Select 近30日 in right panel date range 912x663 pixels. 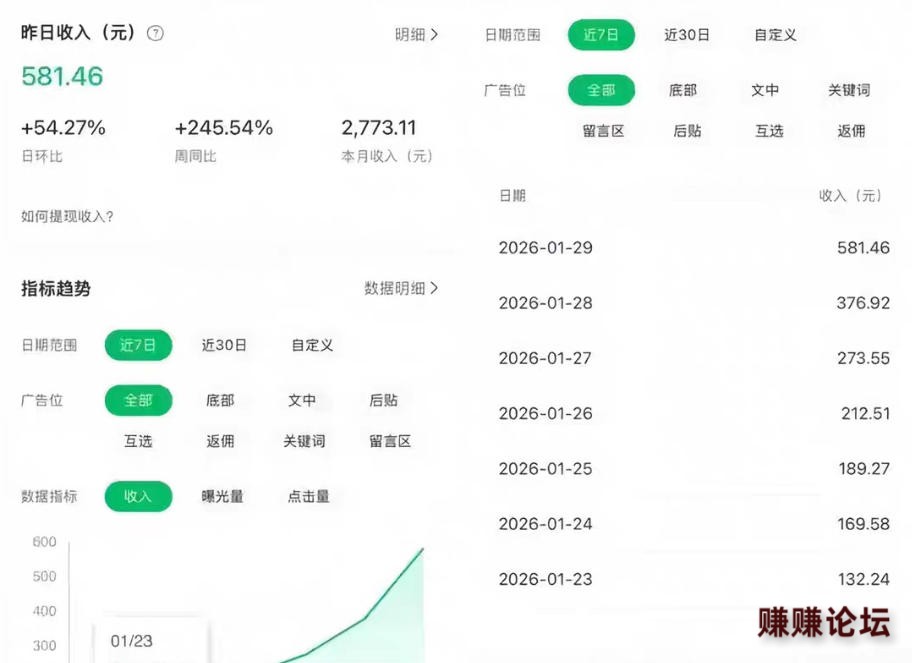(687, 35)
